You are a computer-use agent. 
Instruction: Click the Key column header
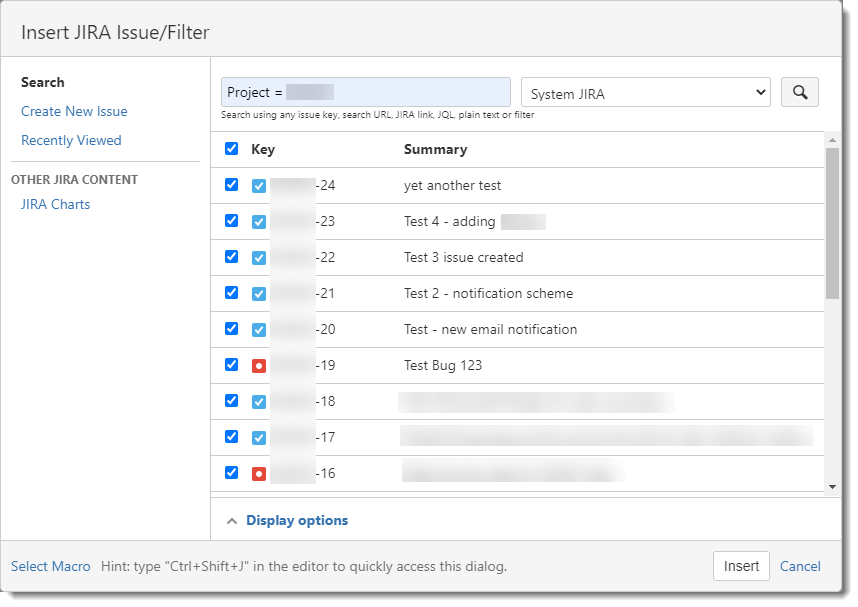pos(263,149)
